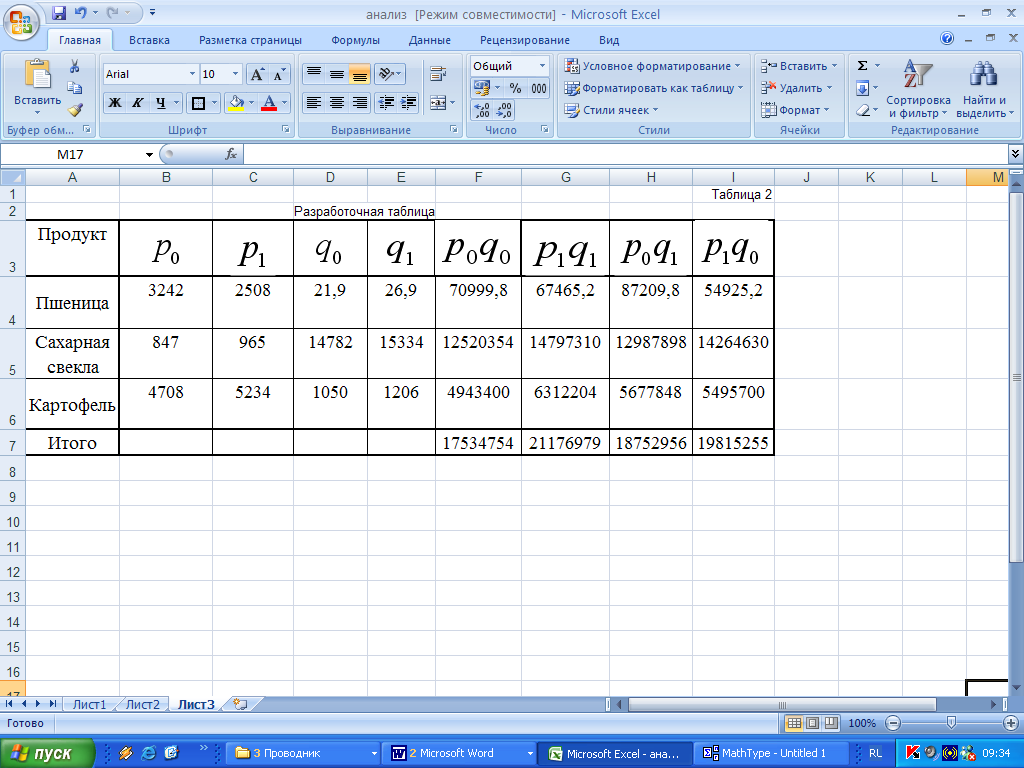Increase cell indent
Viewport: 1024px width, 768px height.
coord(409,103)
